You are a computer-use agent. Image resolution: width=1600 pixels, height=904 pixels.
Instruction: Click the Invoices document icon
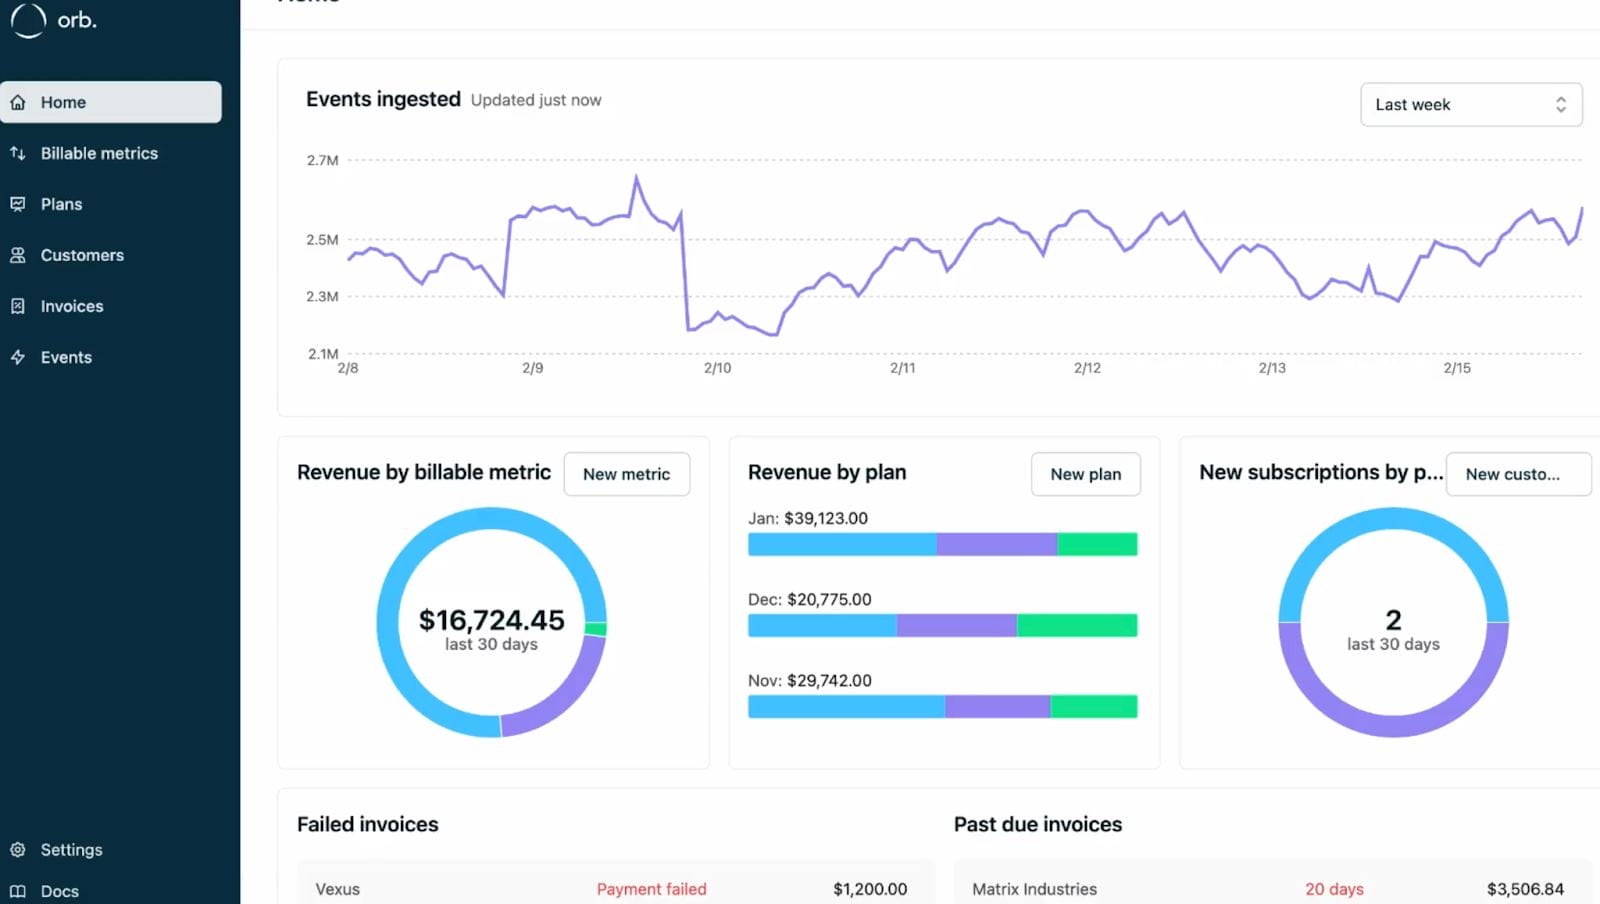(18, 305)
